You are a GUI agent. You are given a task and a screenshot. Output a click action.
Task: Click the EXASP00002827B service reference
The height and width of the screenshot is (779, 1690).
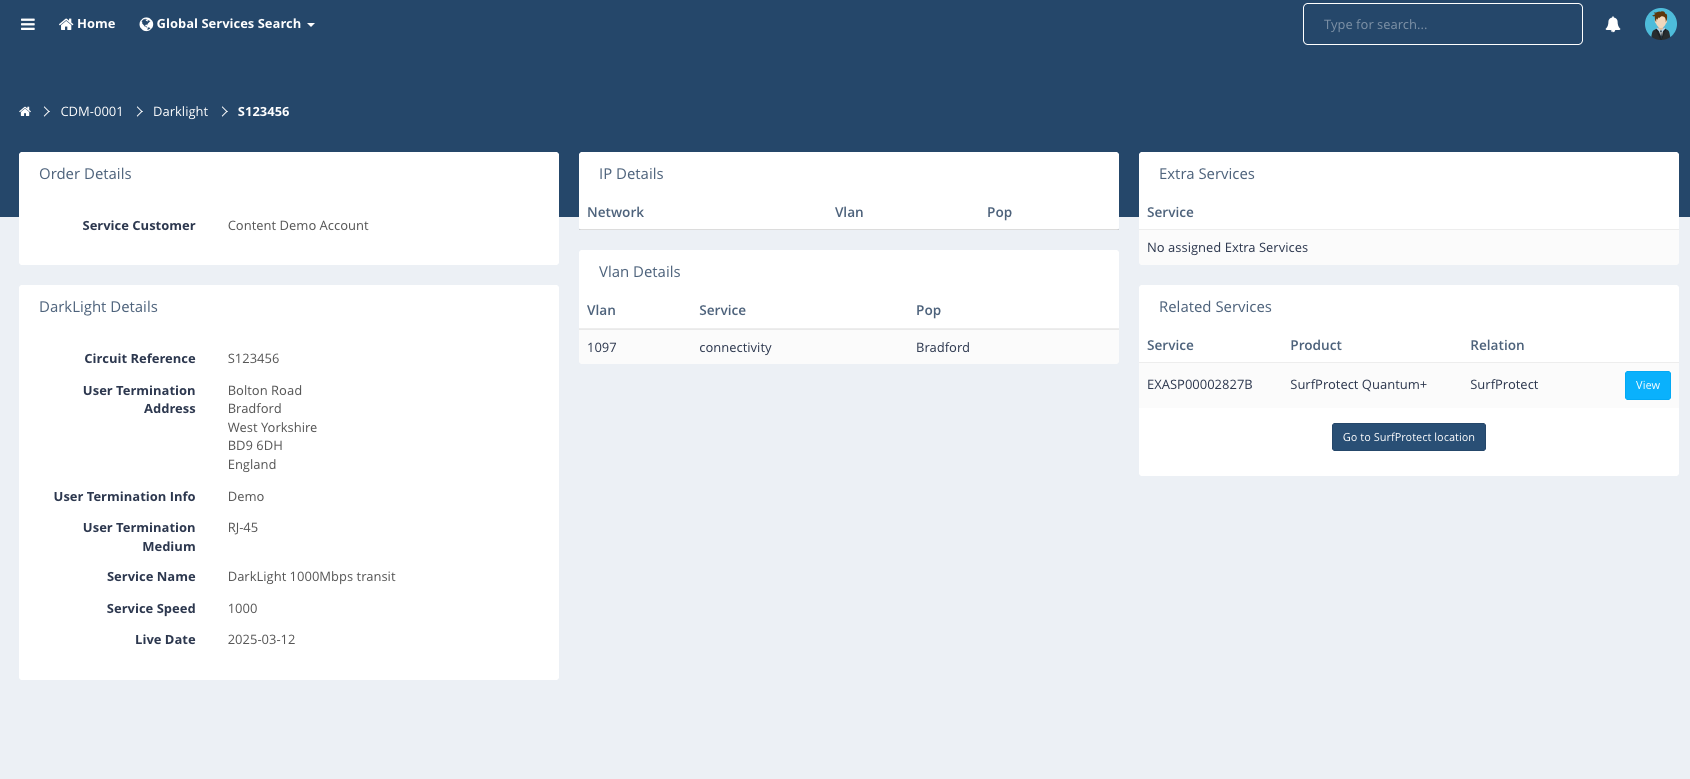(x=1199, y=385)
